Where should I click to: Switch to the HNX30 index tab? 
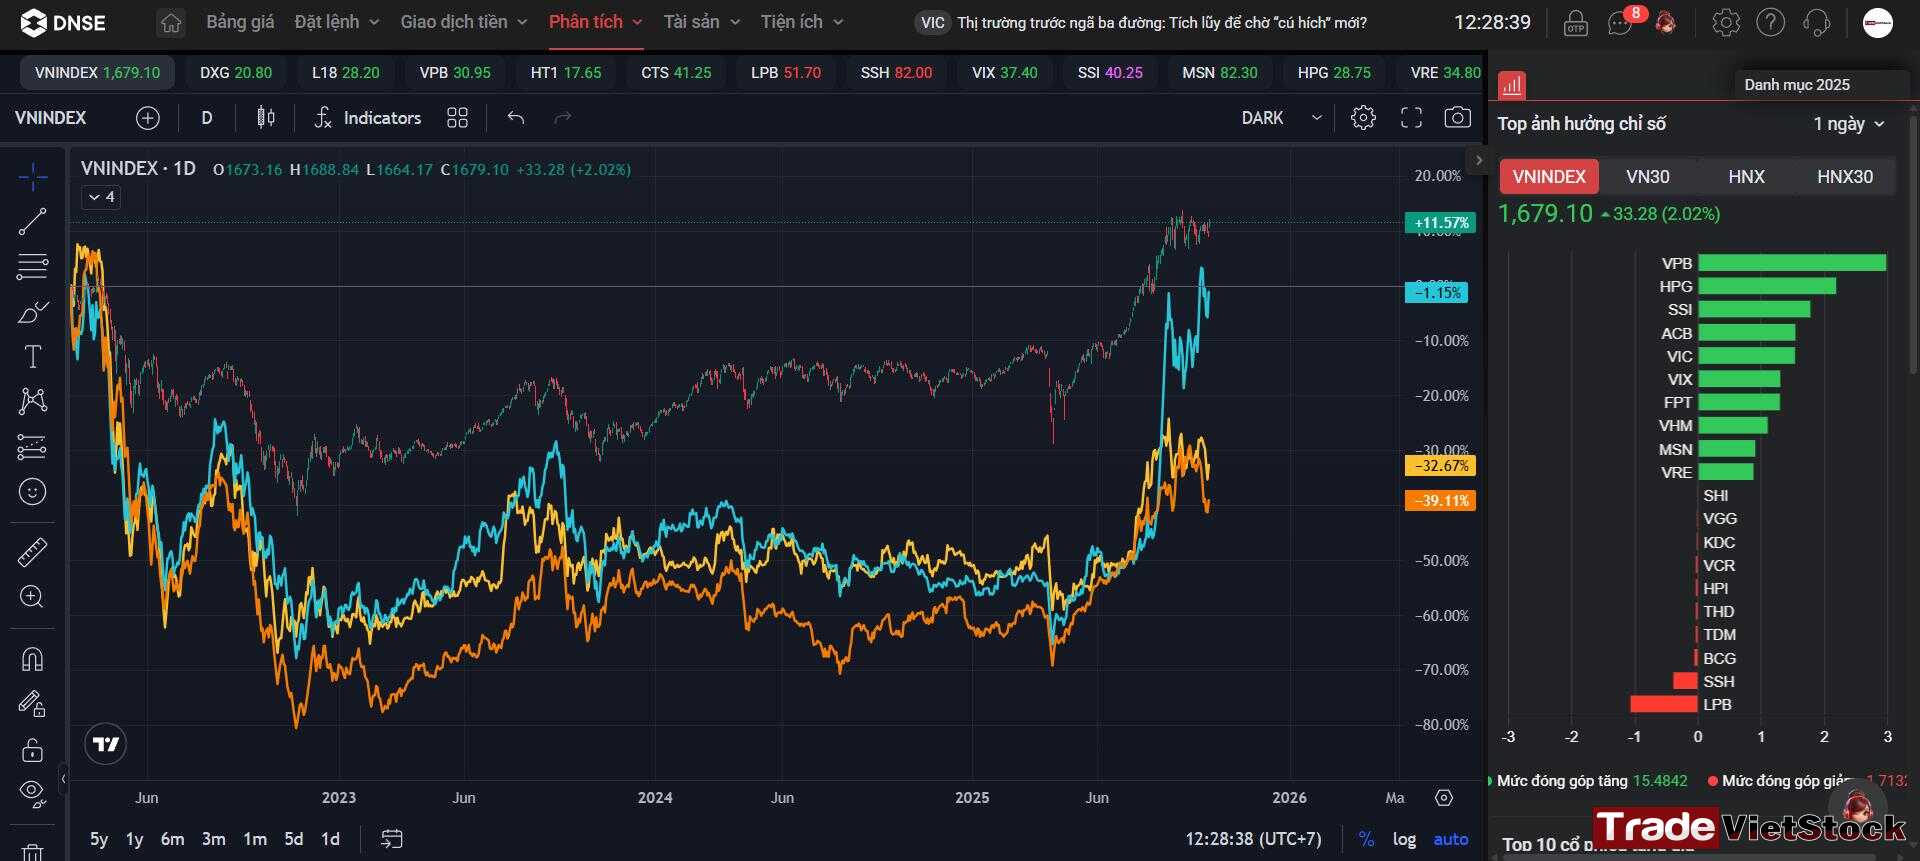pyautogui.click(x=1845, y=177)
